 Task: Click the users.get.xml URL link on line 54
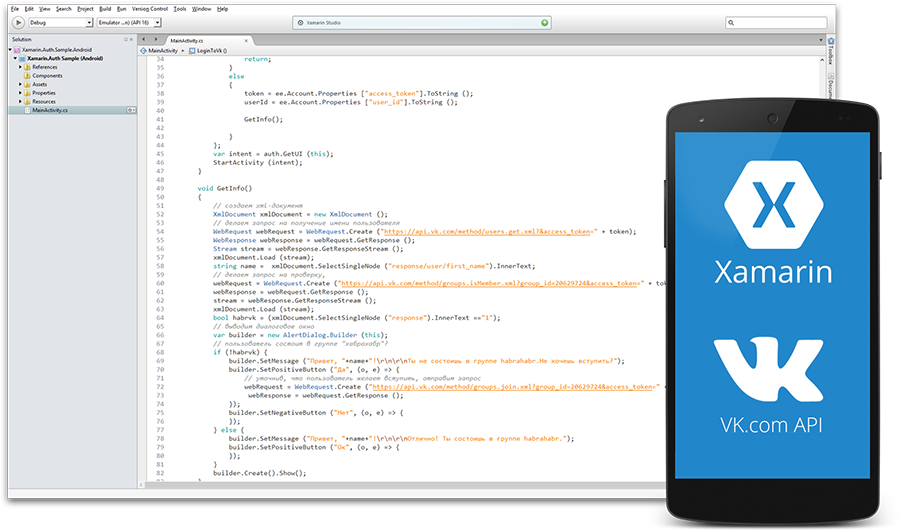pos(488,231)
